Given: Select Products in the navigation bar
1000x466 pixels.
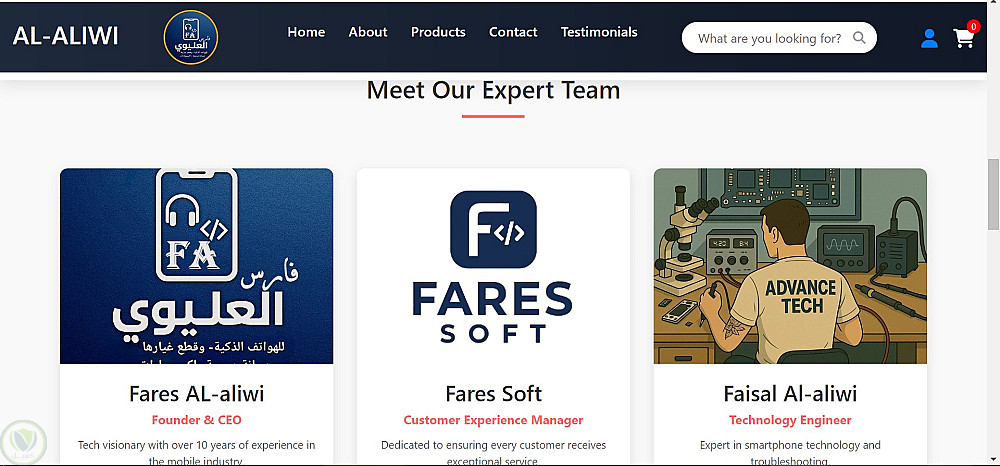Looking at the screenshot, I should (x=438, y=32).
